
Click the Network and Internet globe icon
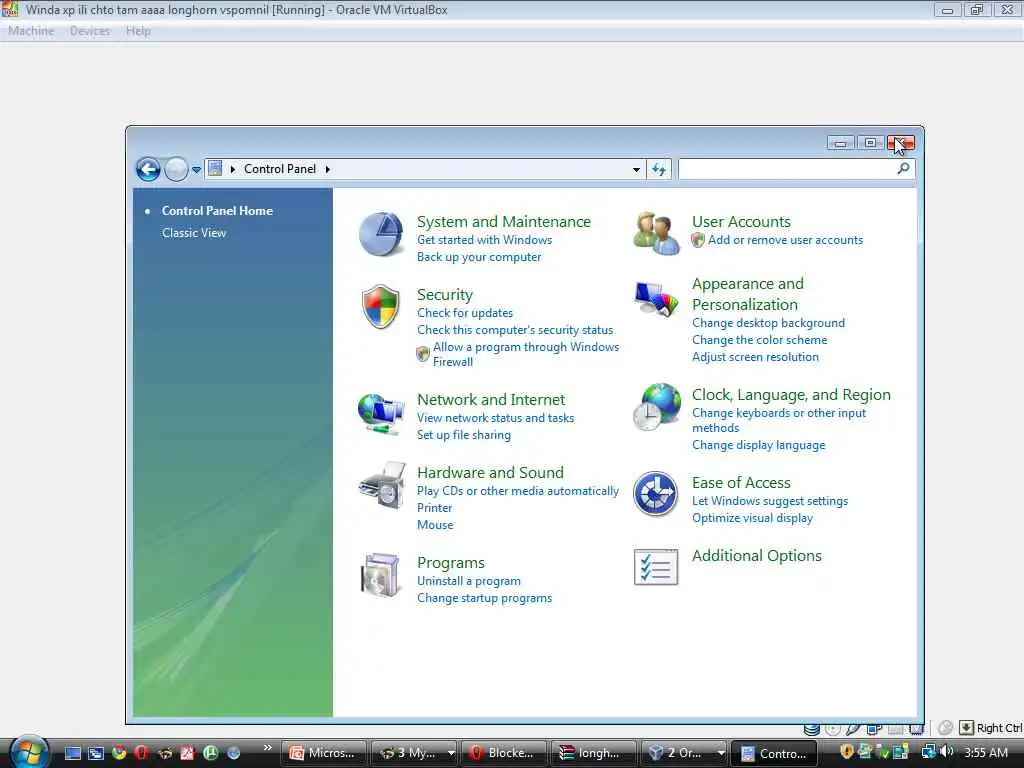[x=381, y=413]
